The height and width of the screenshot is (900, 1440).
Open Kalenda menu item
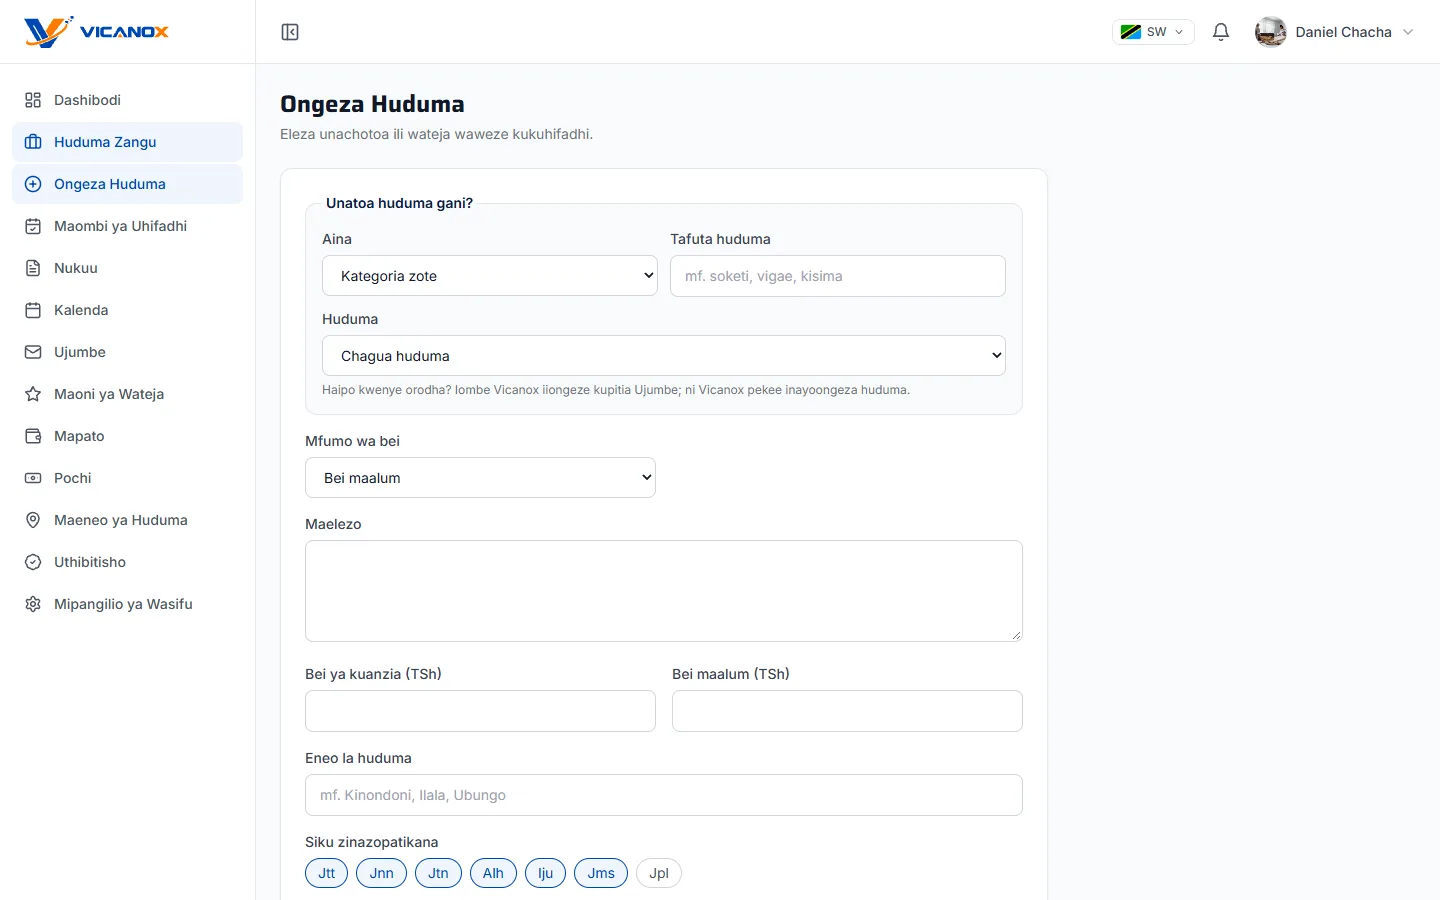(x=128, y=310)
